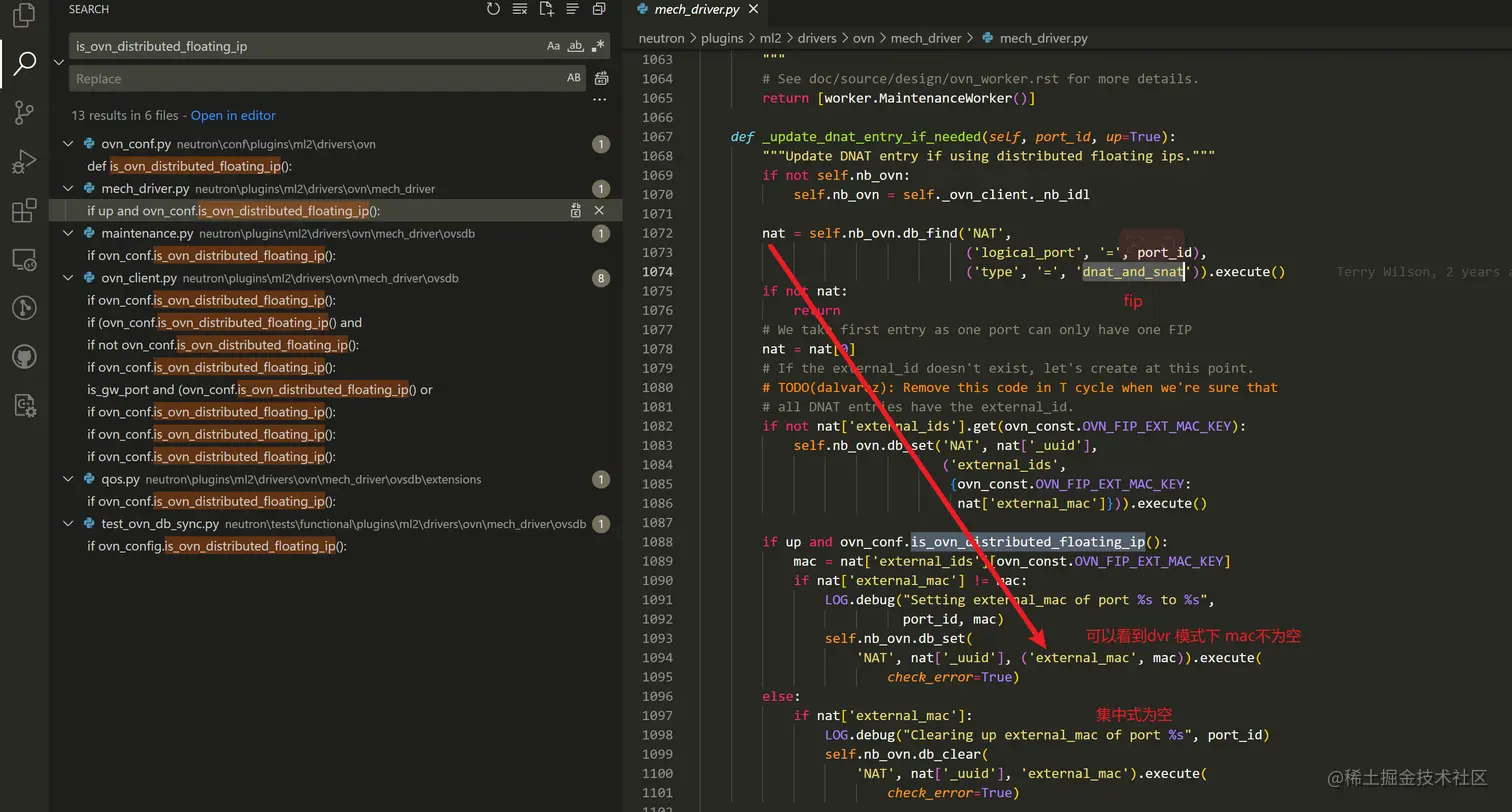Open the Explorer view in activity bar

(24, 15)
